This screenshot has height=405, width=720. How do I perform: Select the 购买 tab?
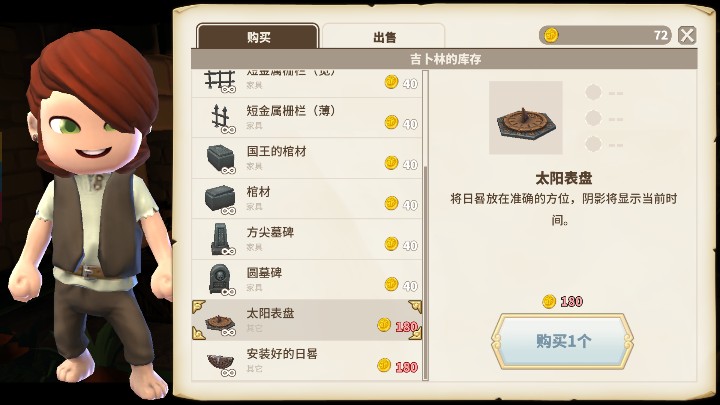(258, 36)
